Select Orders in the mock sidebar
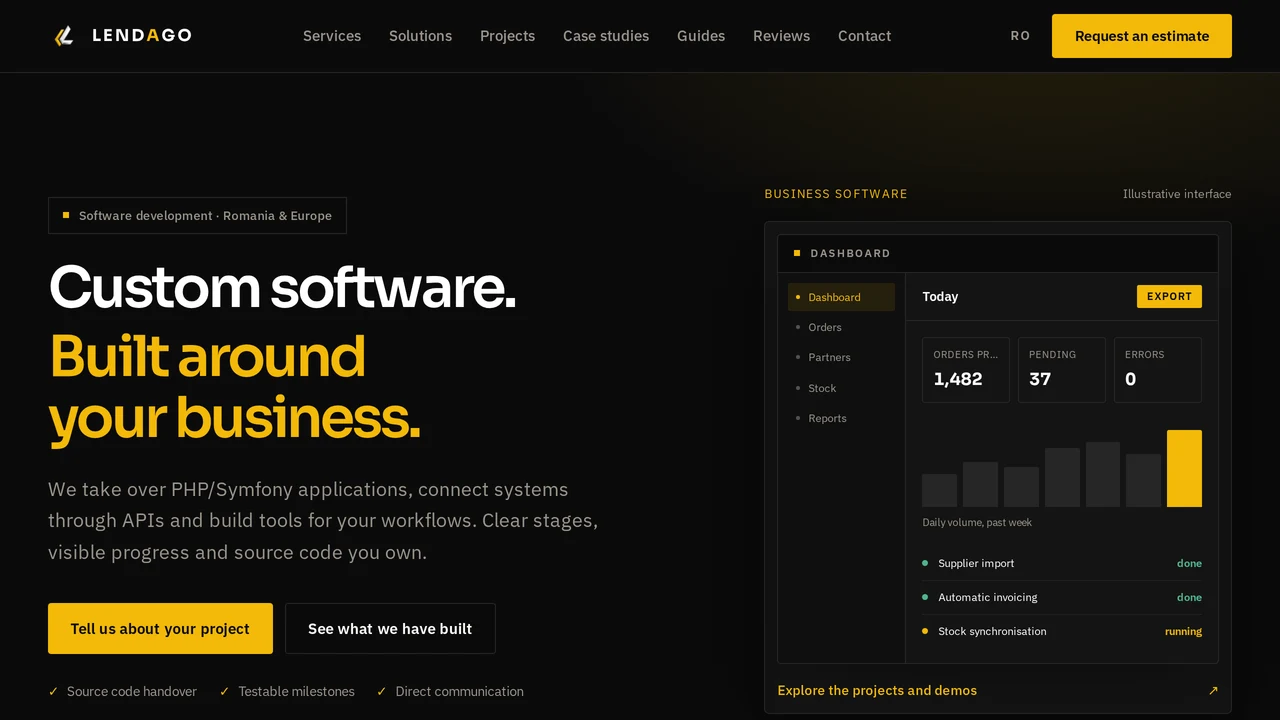 841,327
